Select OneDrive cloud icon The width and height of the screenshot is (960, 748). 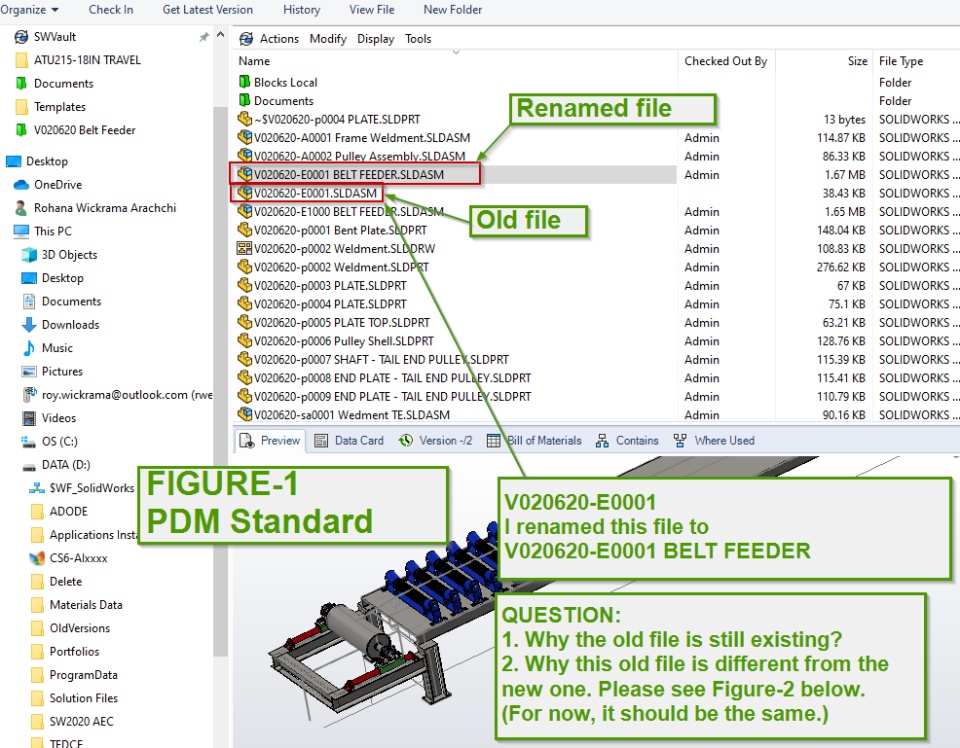(21, 185)
